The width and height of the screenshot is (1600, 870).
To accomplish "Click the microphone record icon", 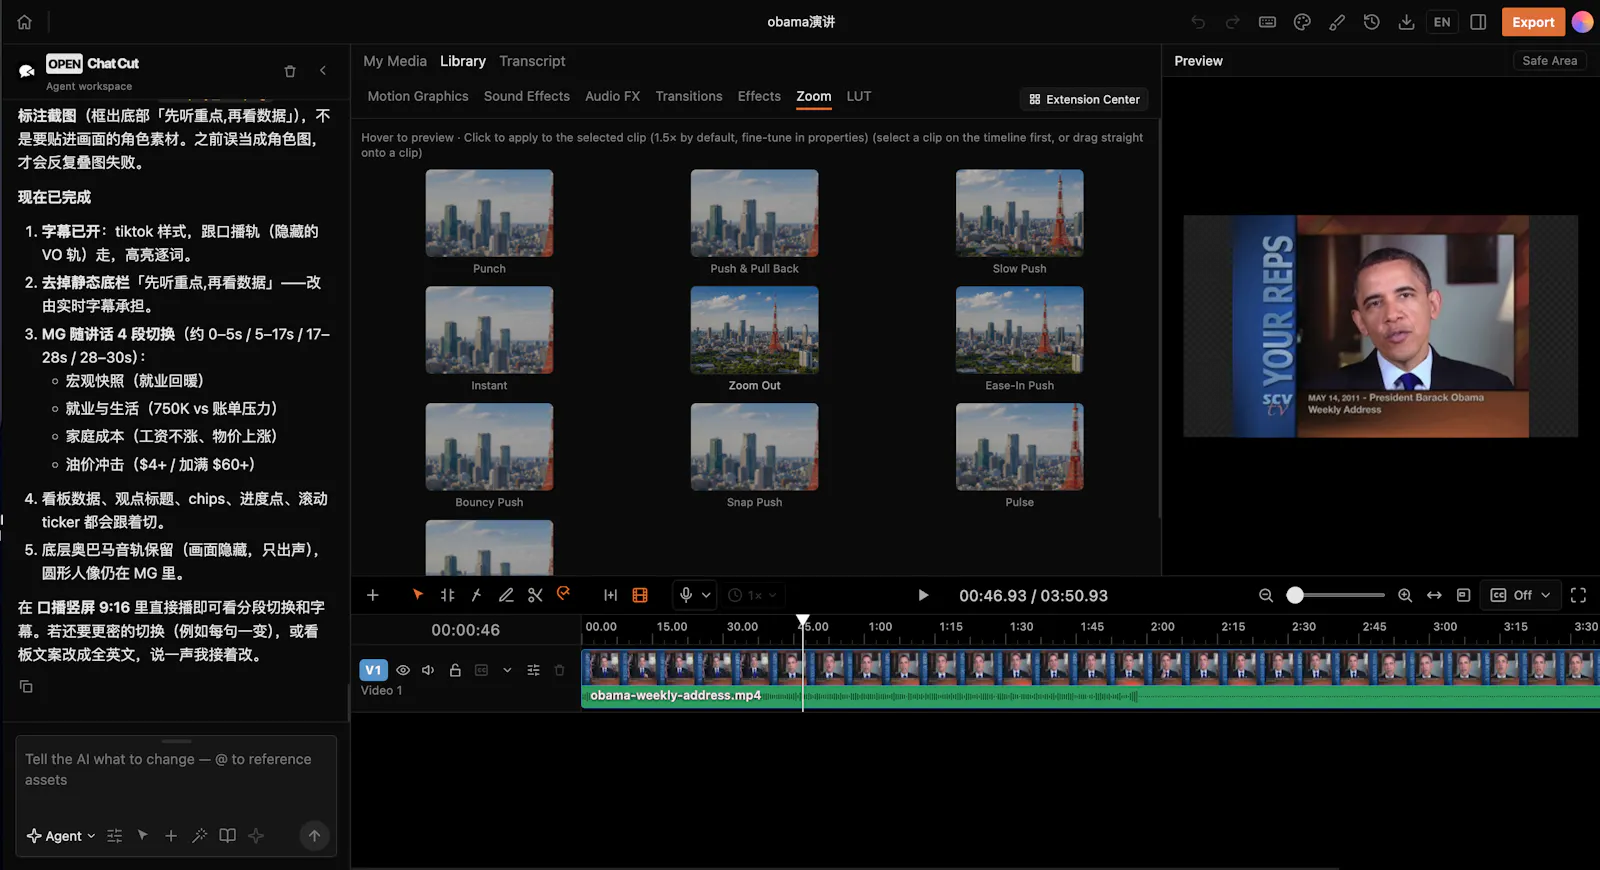I will tap(686, 595).
